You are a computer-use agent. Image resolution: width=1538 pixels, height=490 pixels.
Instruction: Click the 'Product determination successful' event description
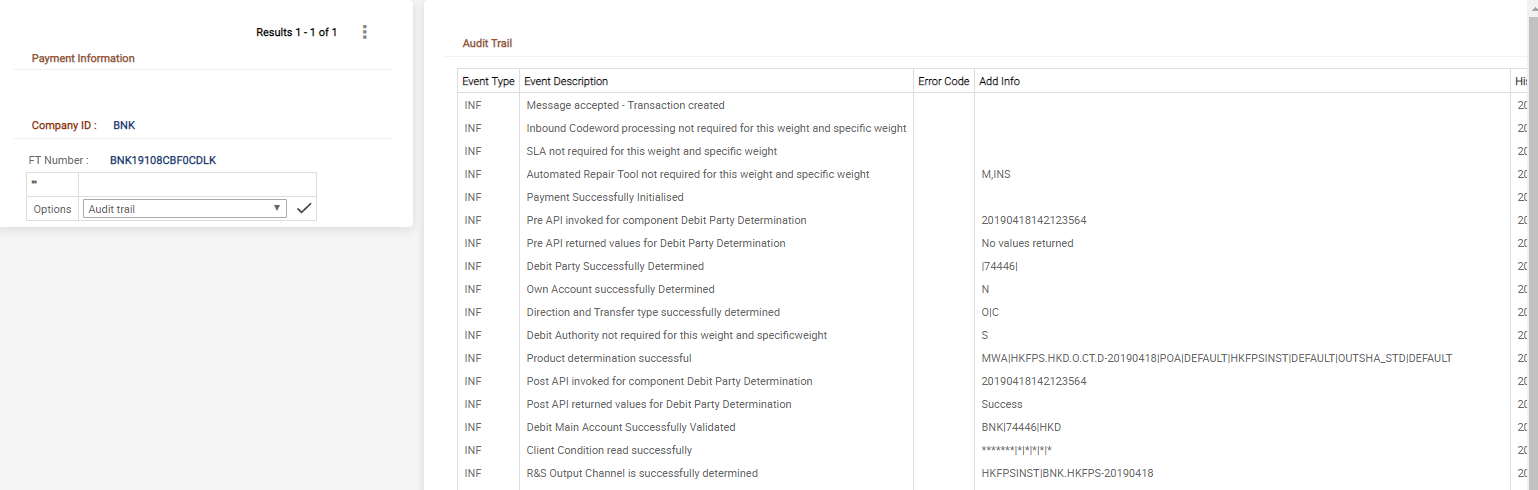pyautogui.click(x=608, y=358)
